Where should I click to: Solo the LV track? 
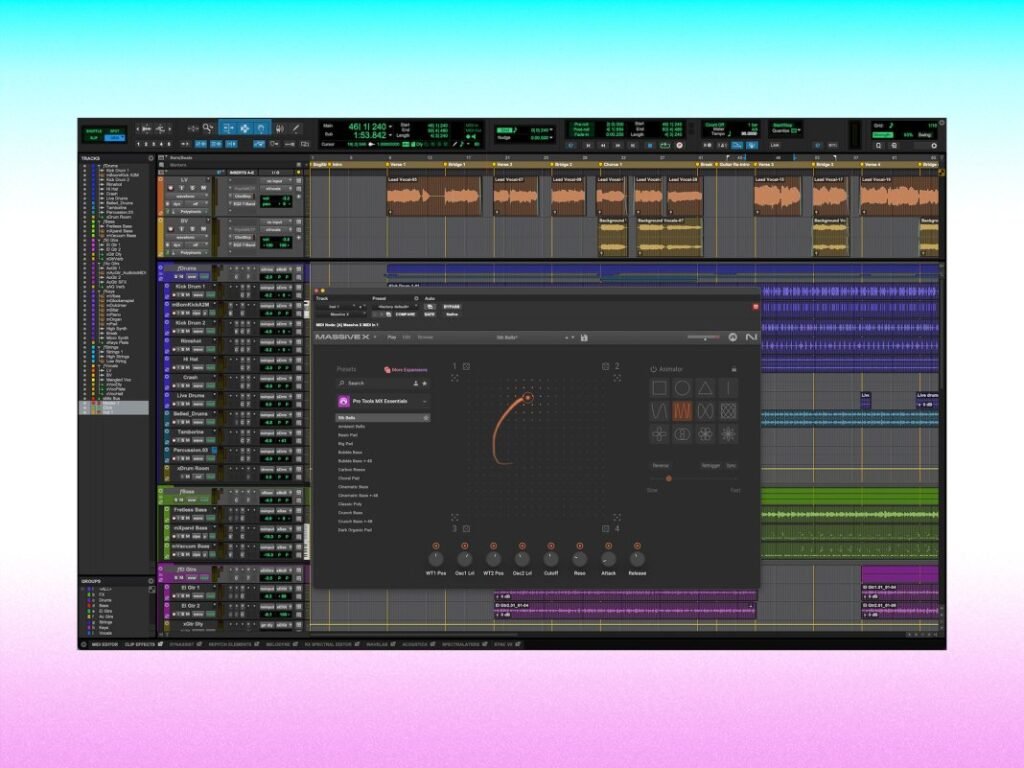191,188
